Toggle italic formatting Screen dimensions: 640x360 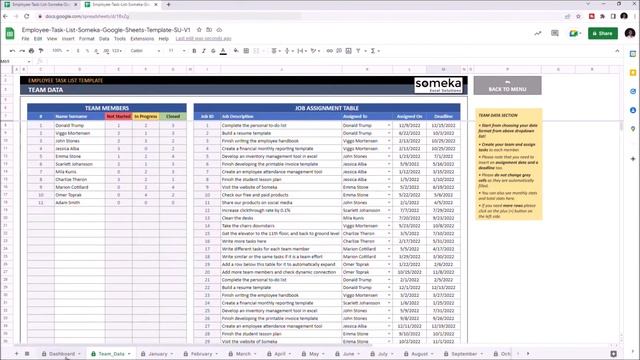(x=204, y=51)
